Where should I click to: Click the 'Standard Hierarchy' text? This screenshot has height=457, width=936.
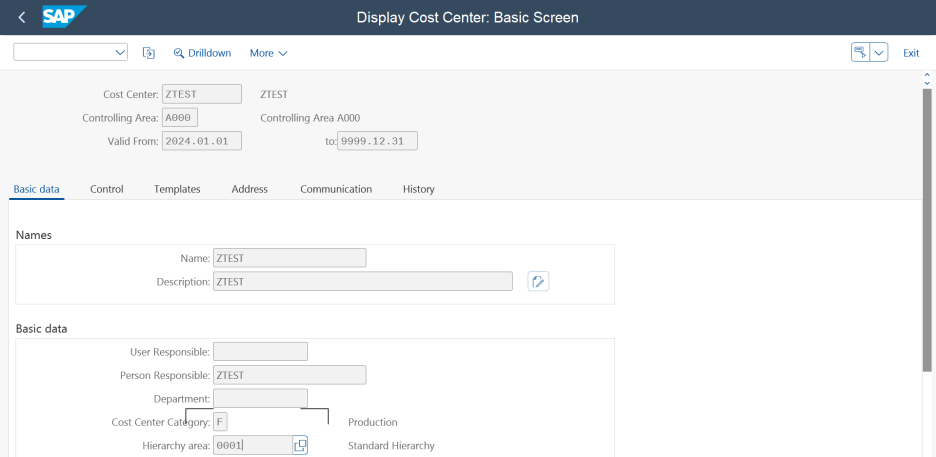(392, 446)
